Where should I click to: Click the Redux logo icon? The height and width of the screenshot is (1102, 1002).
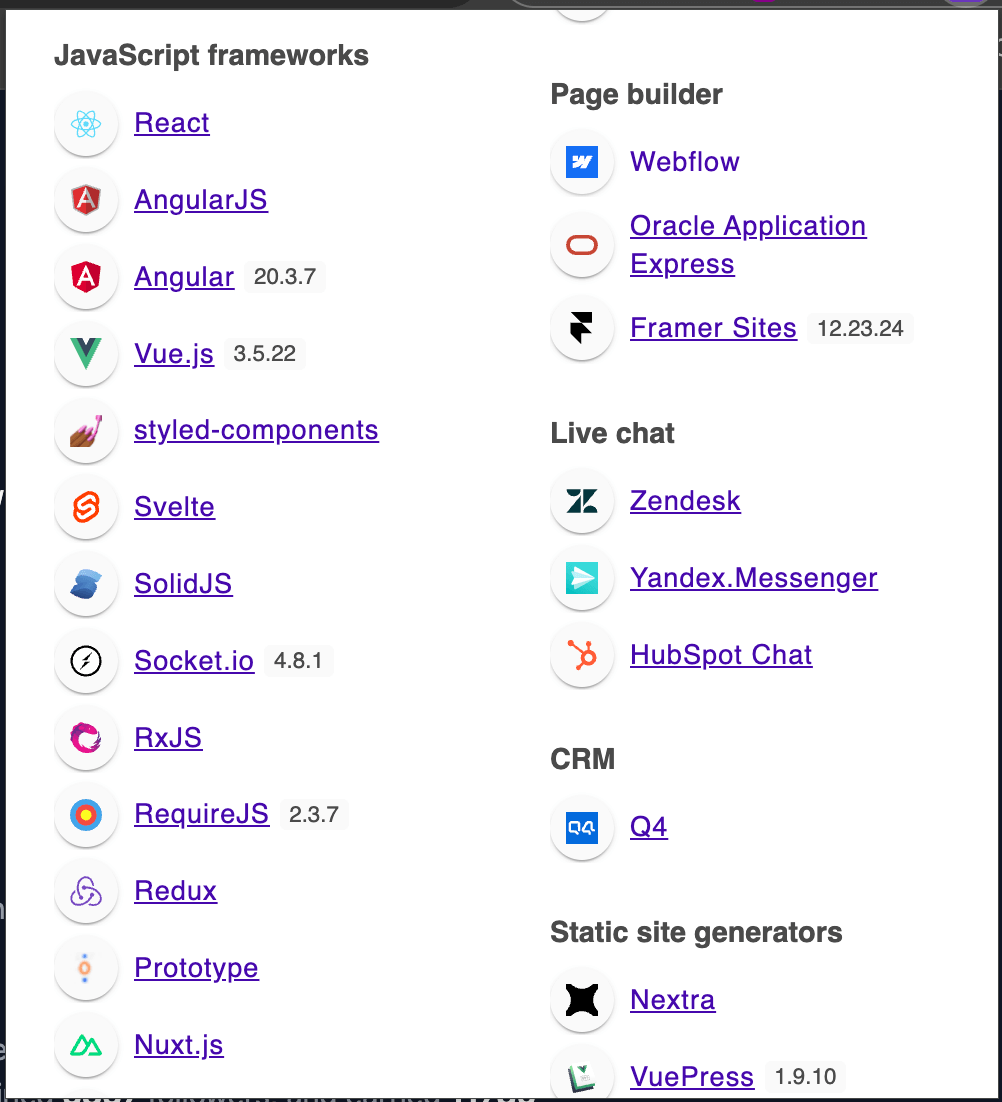[x=86, y=892]
